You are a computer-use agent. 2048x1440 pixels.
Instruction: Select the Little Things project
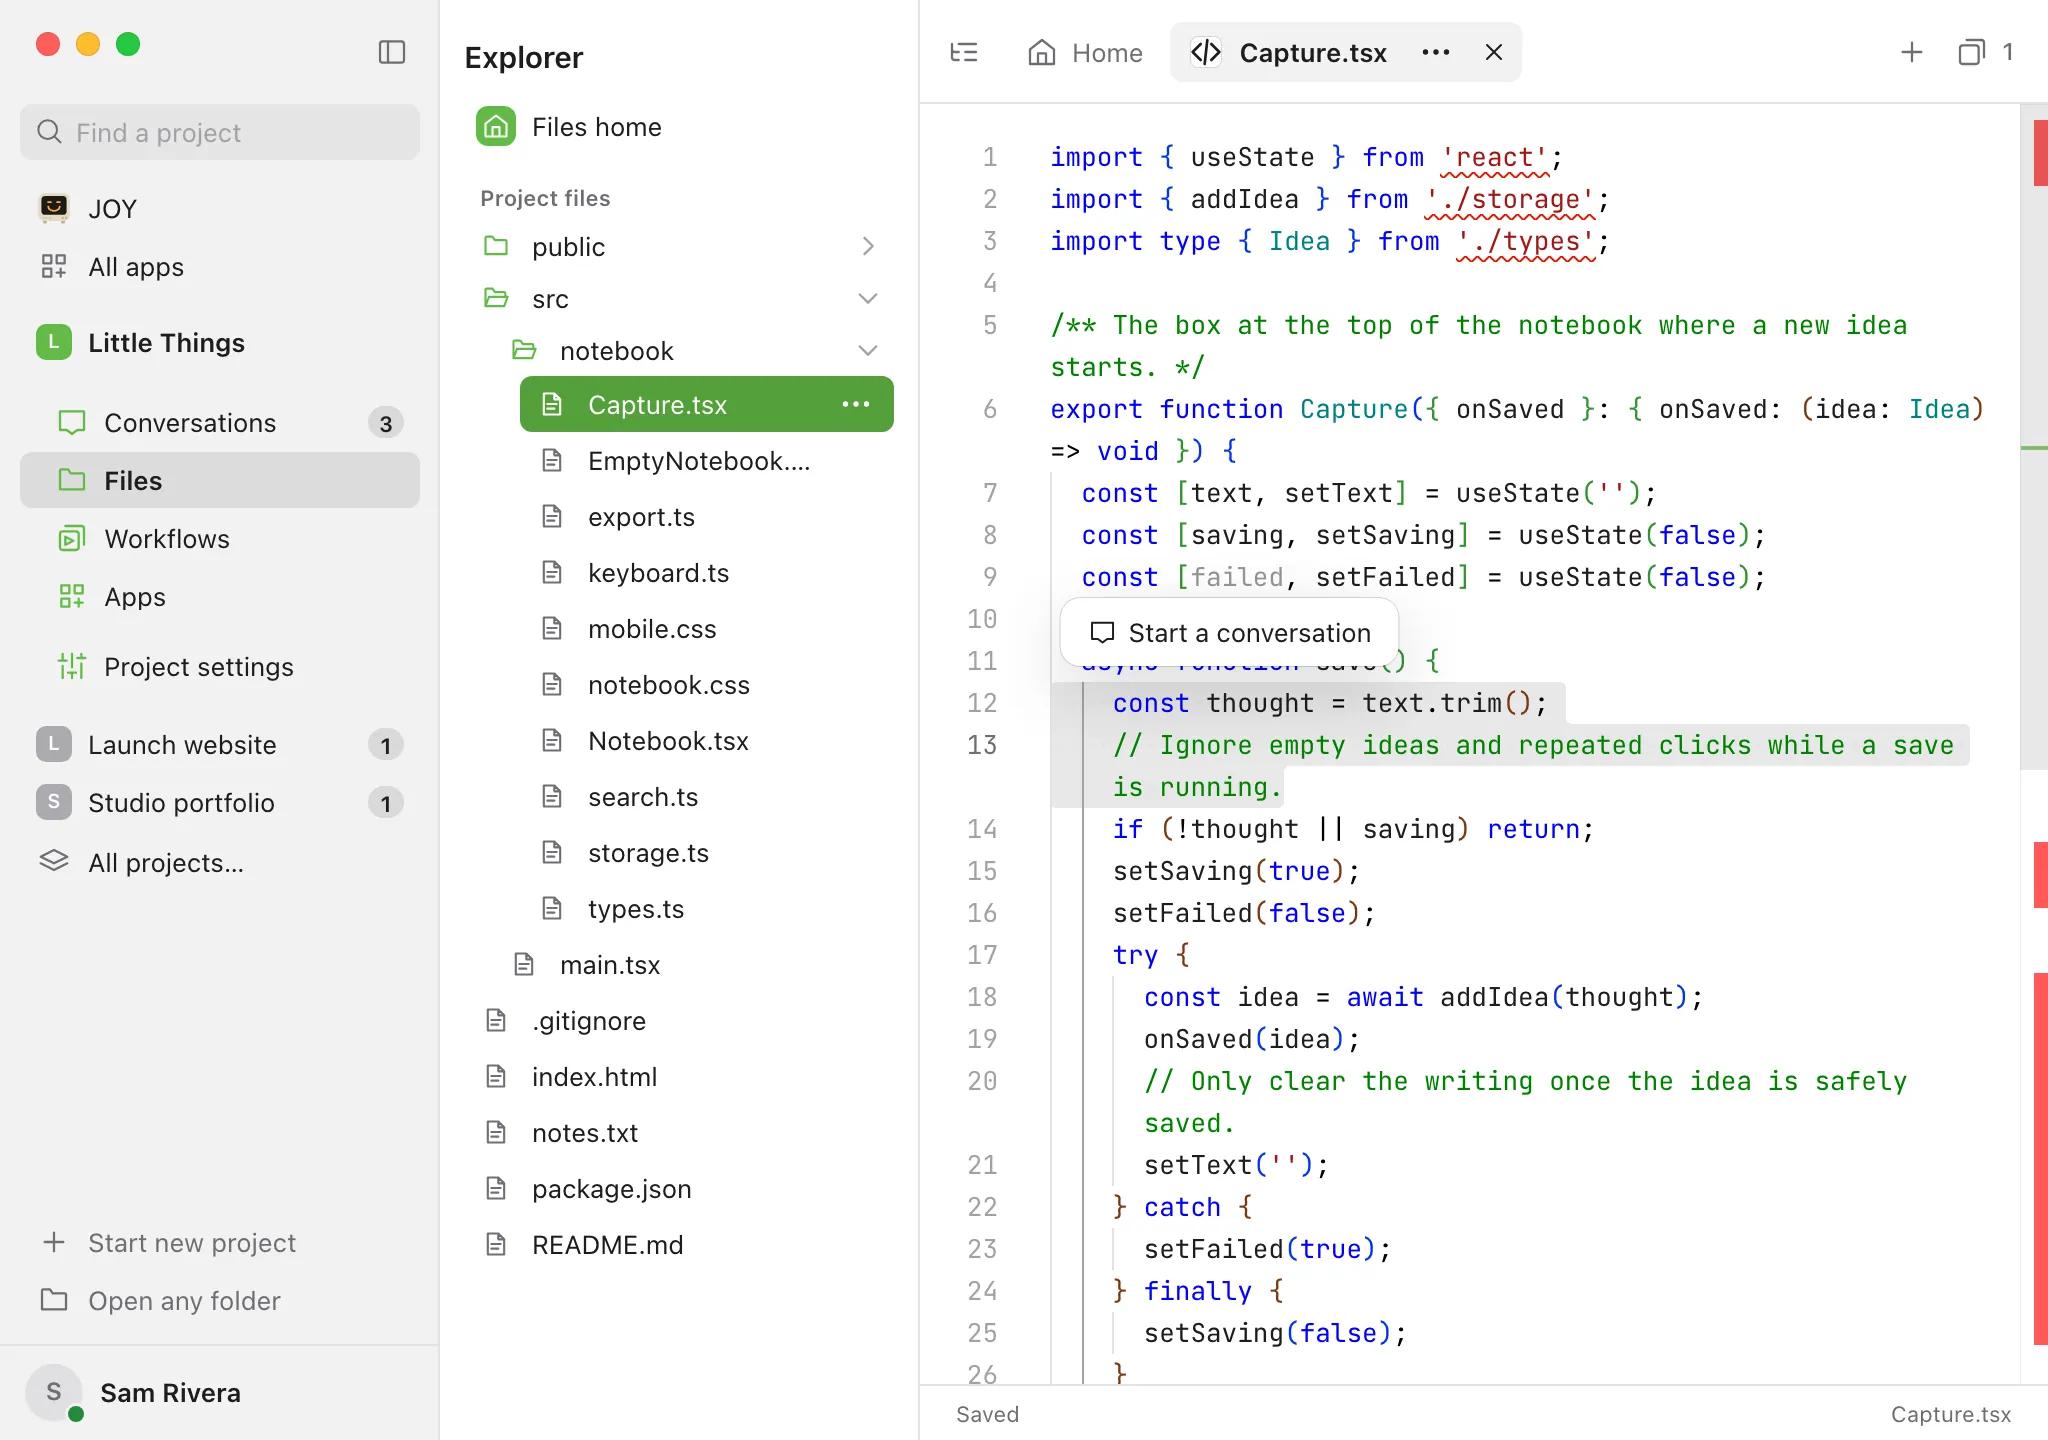click(220, 342)
